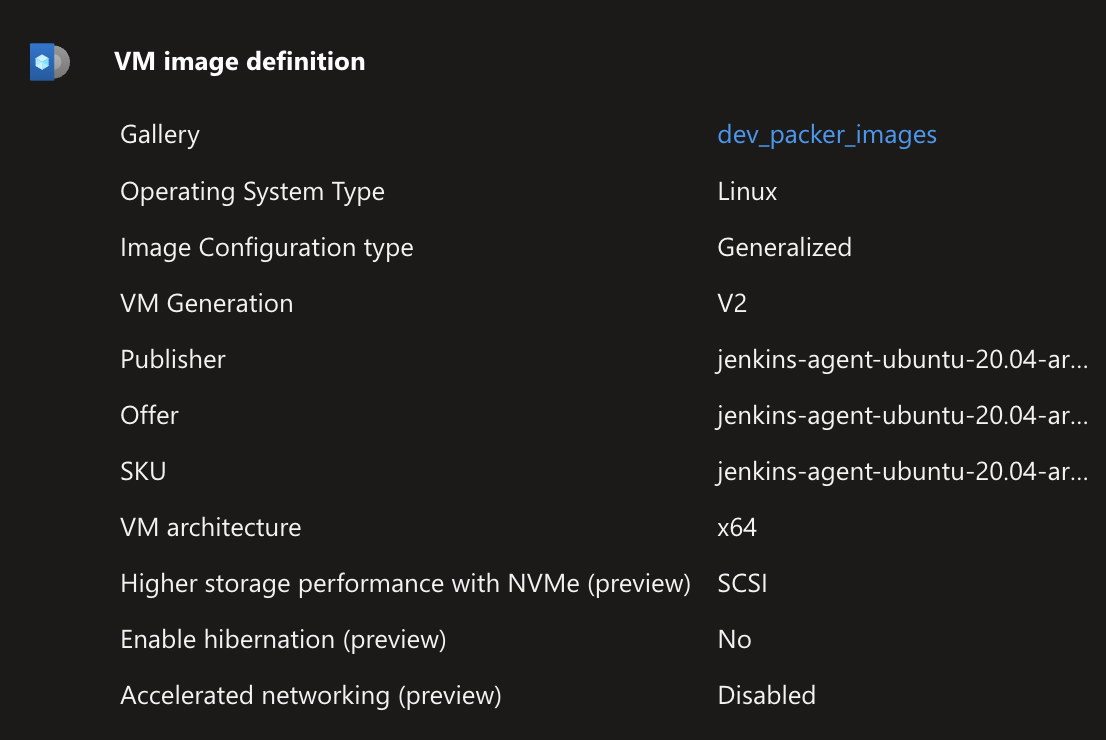Viewport: 1106px width, 740px height.
Task: Open the dev_packer_images gallery link
Action: pyautogui.click(x=827, y=134)
